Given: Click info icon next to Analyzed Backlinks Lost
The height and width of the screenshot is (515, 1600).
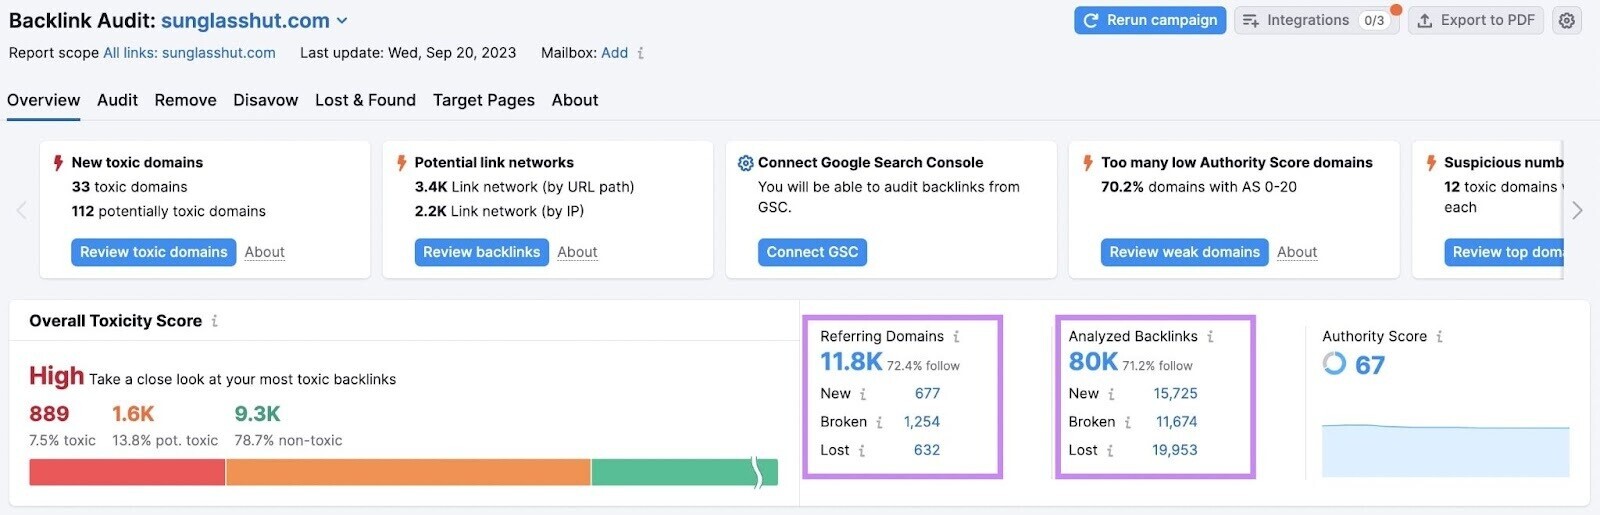Looking at the screenshot, I should click(x=1110, y=451).
